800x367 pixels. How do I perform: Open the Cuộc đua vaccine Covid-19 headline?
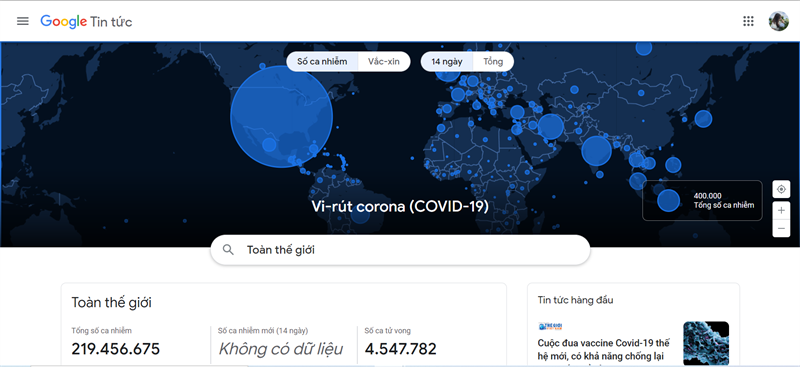point(604,349)
